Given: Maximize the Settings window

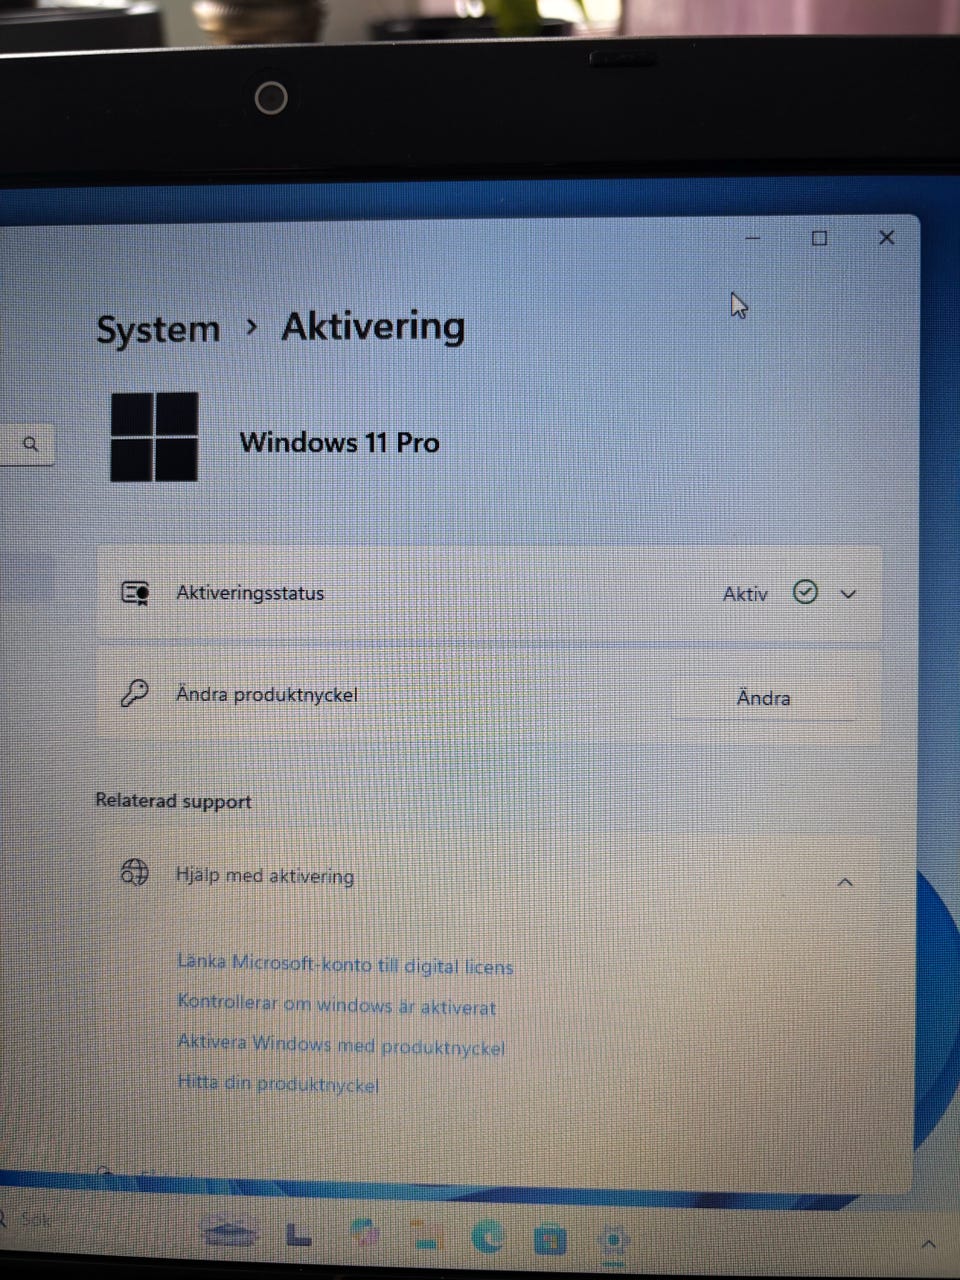Looking at the screenshot, I should (x=819, y=238).
